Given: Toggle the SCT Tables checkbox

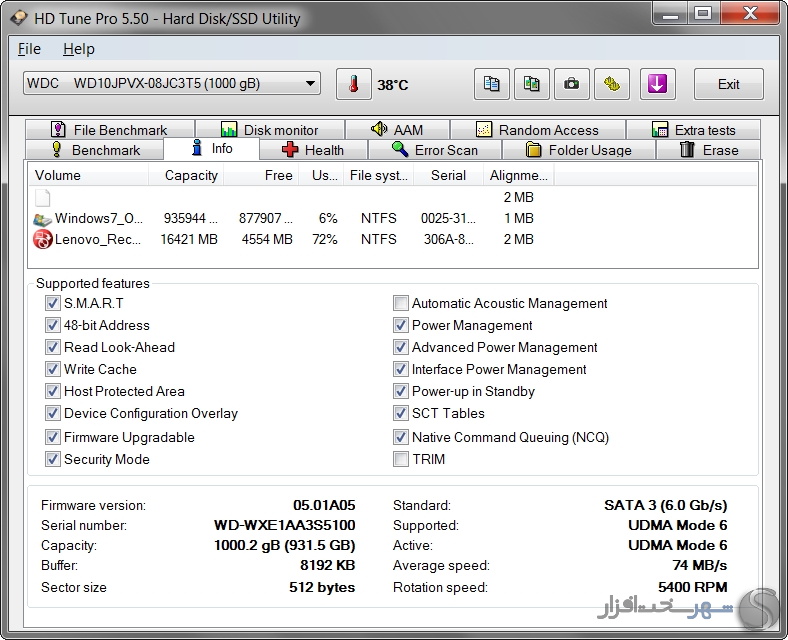Looking at the screenshot, I should 401,413.
